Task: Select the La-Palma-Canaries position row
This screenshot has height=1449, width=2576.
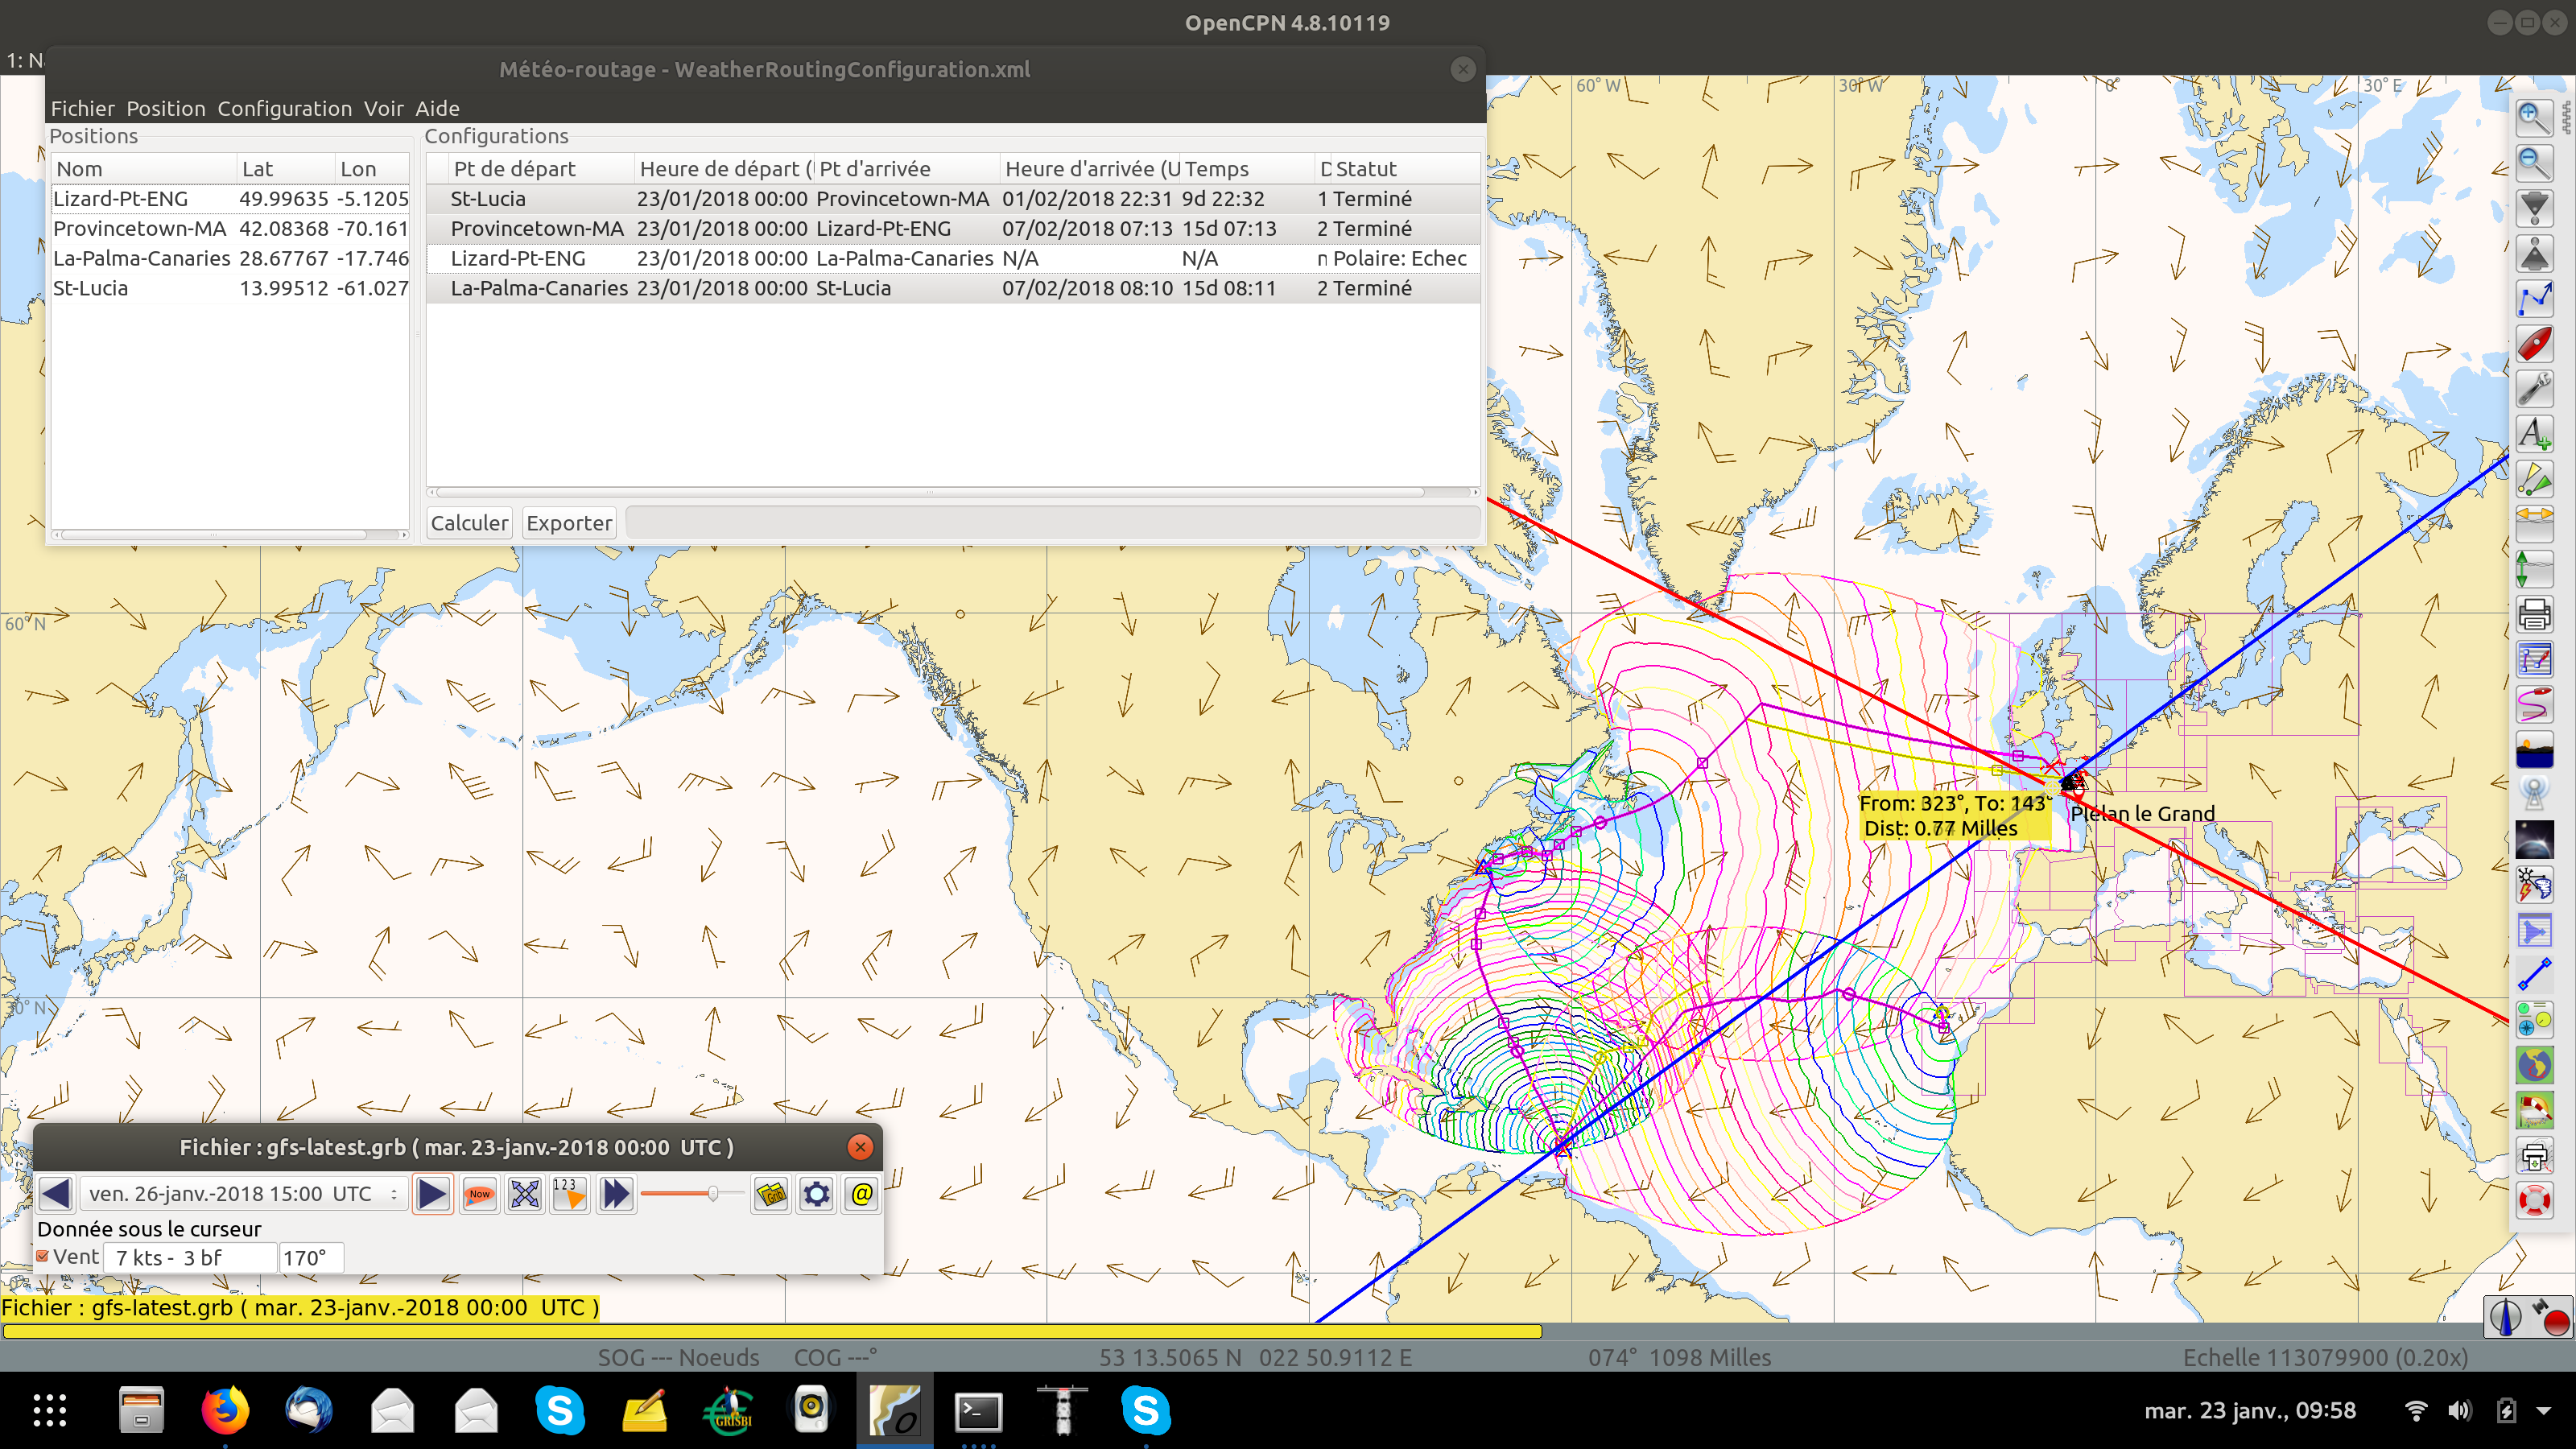Action: 230,258
